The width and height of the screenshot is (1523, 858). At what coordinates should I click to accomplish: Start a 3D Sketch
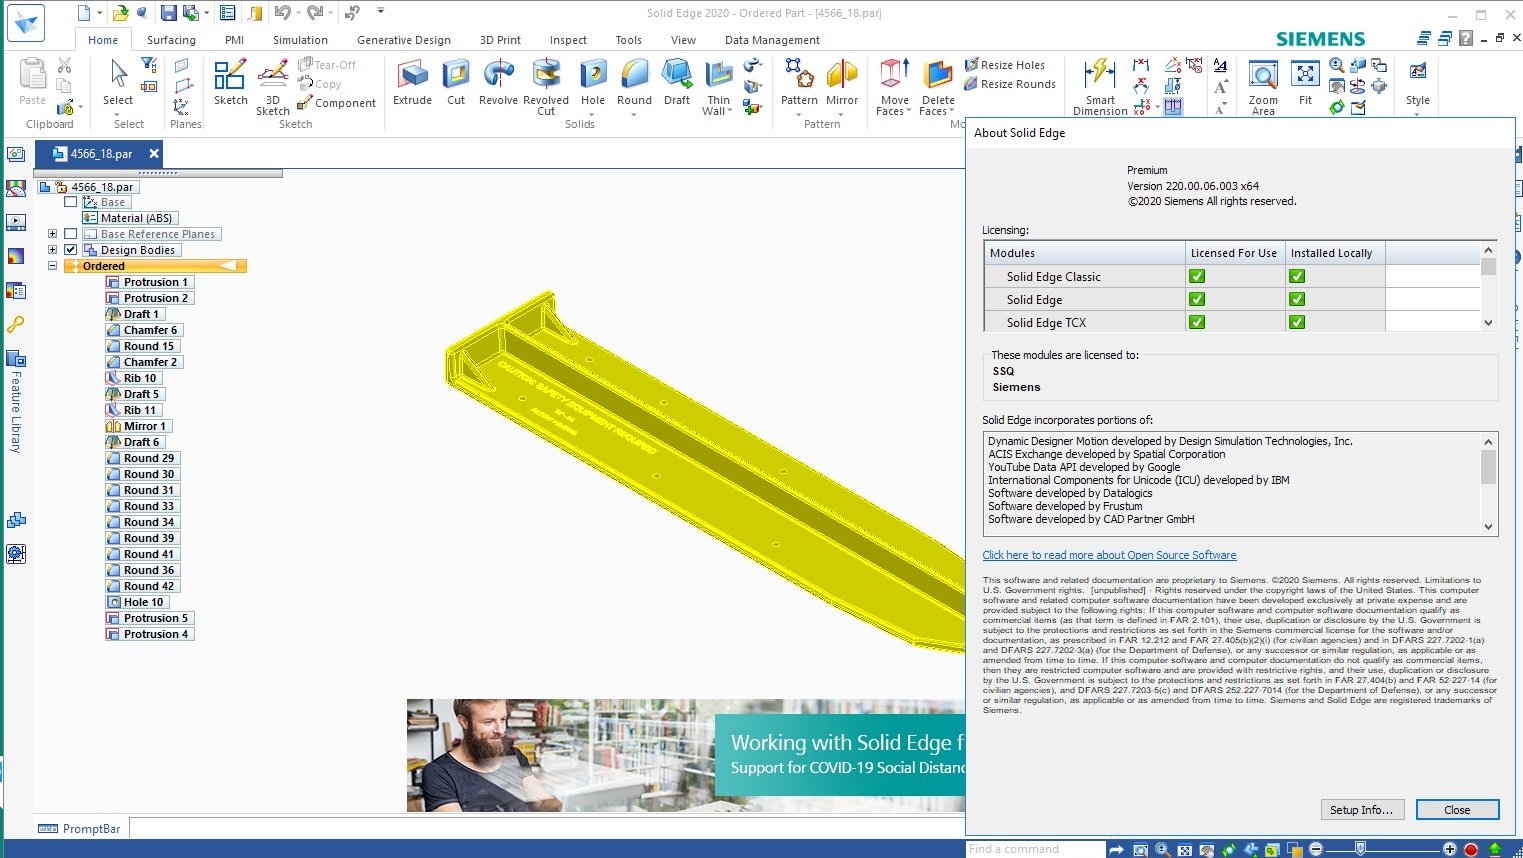click(272, 86)
